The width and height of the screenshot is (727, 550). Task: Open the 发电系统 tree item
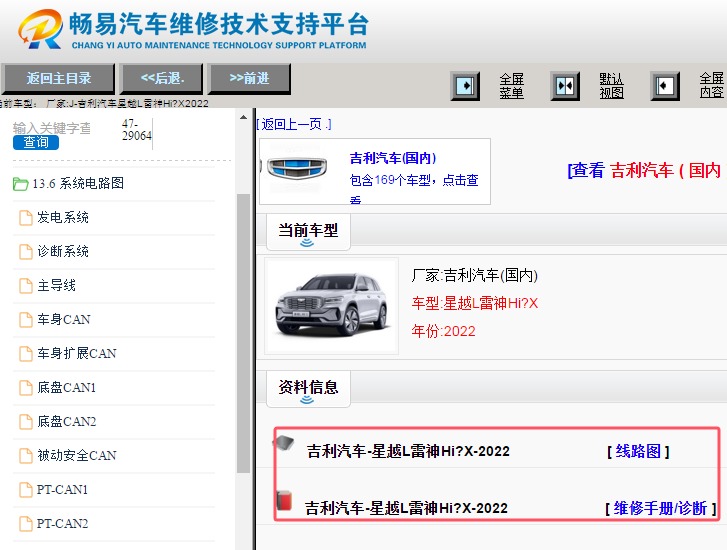click(x=63, y=217)
